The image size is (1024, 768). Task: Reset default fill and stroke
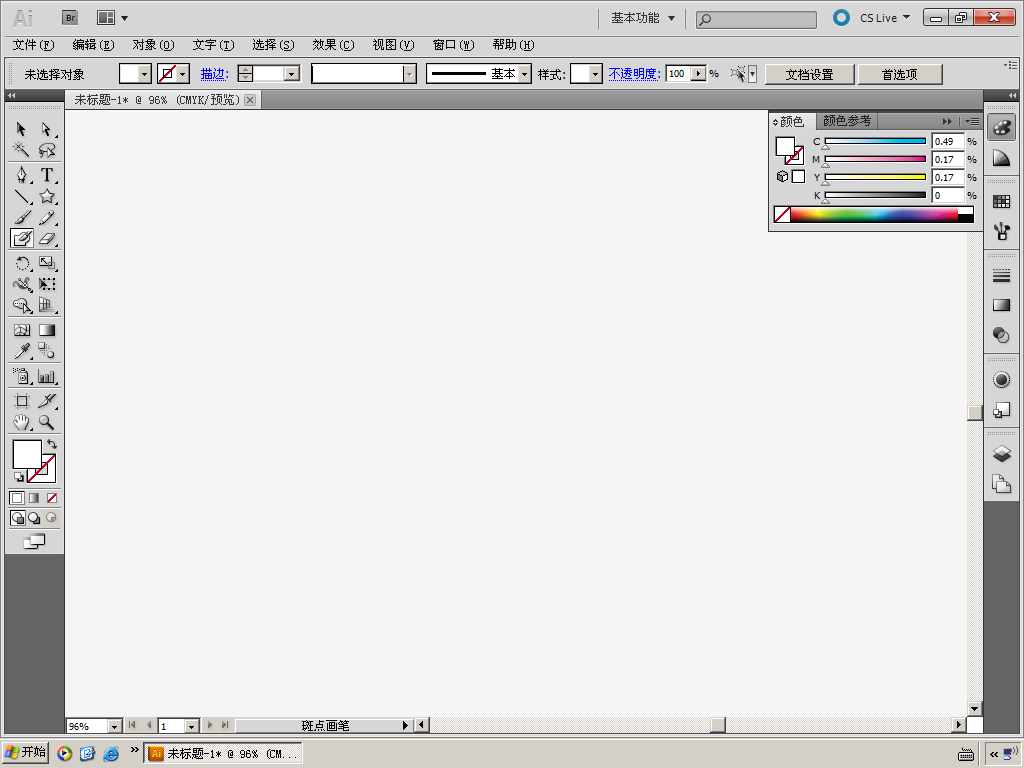[18, 477]
